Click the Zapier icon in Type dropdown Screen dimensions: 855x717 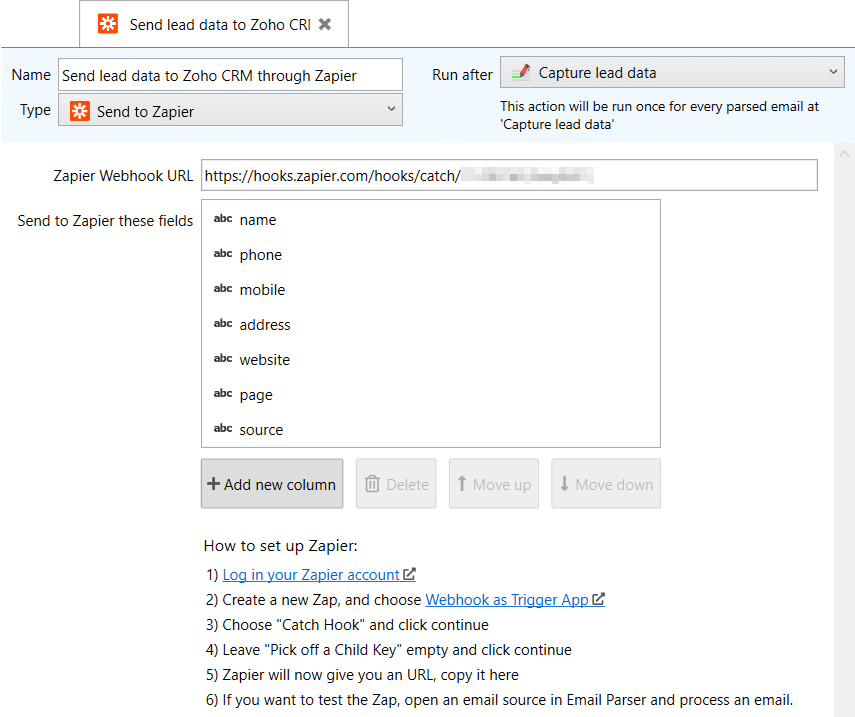click(80, 111)
